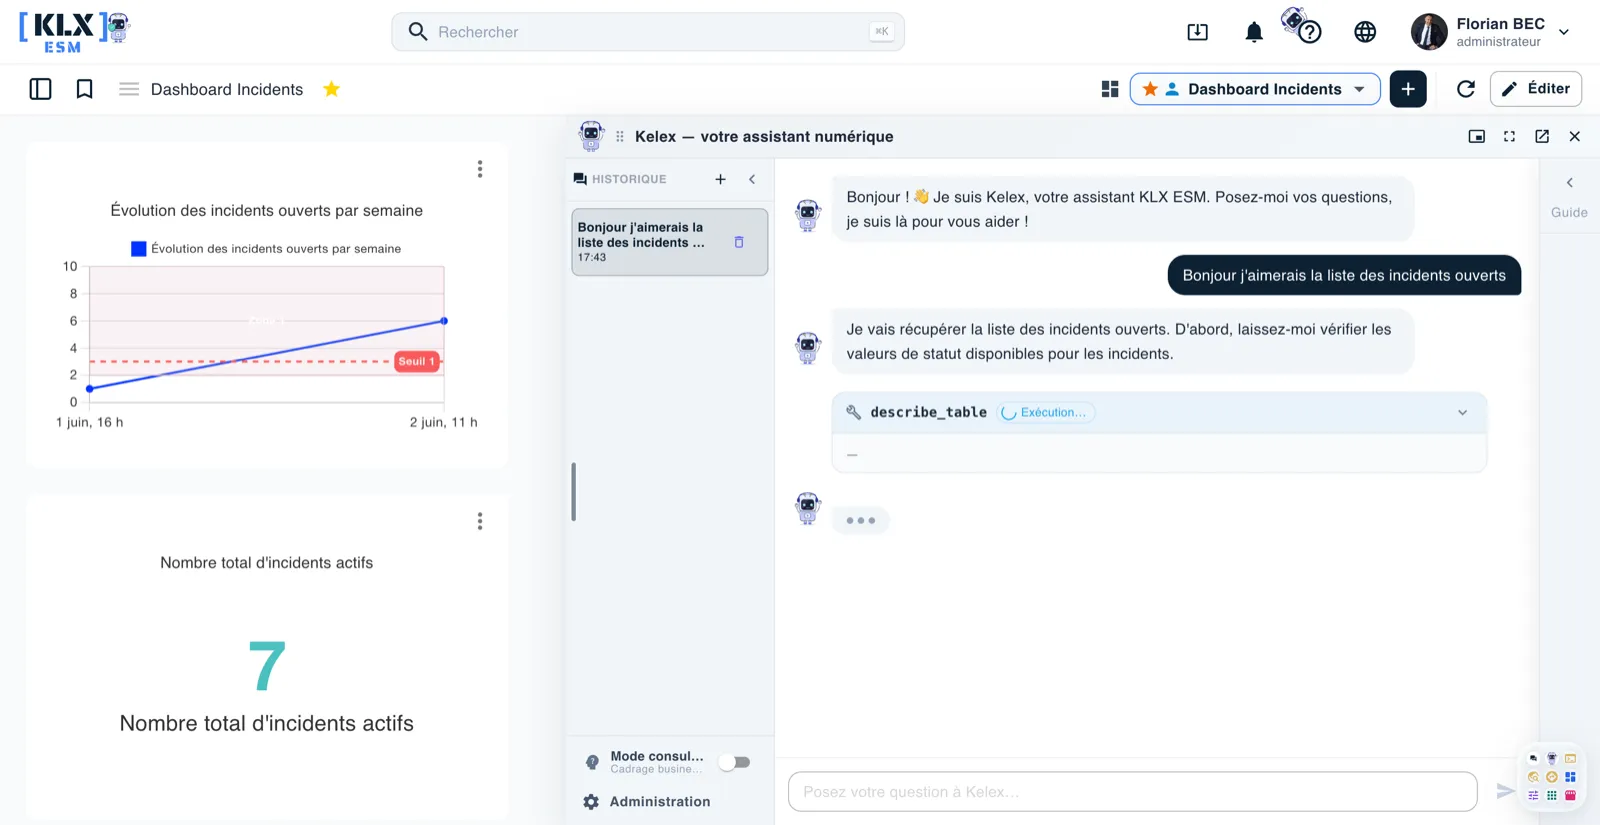
Task: Start a new conversation with plus
Action: pyautogui.click(x=720, y=179)
